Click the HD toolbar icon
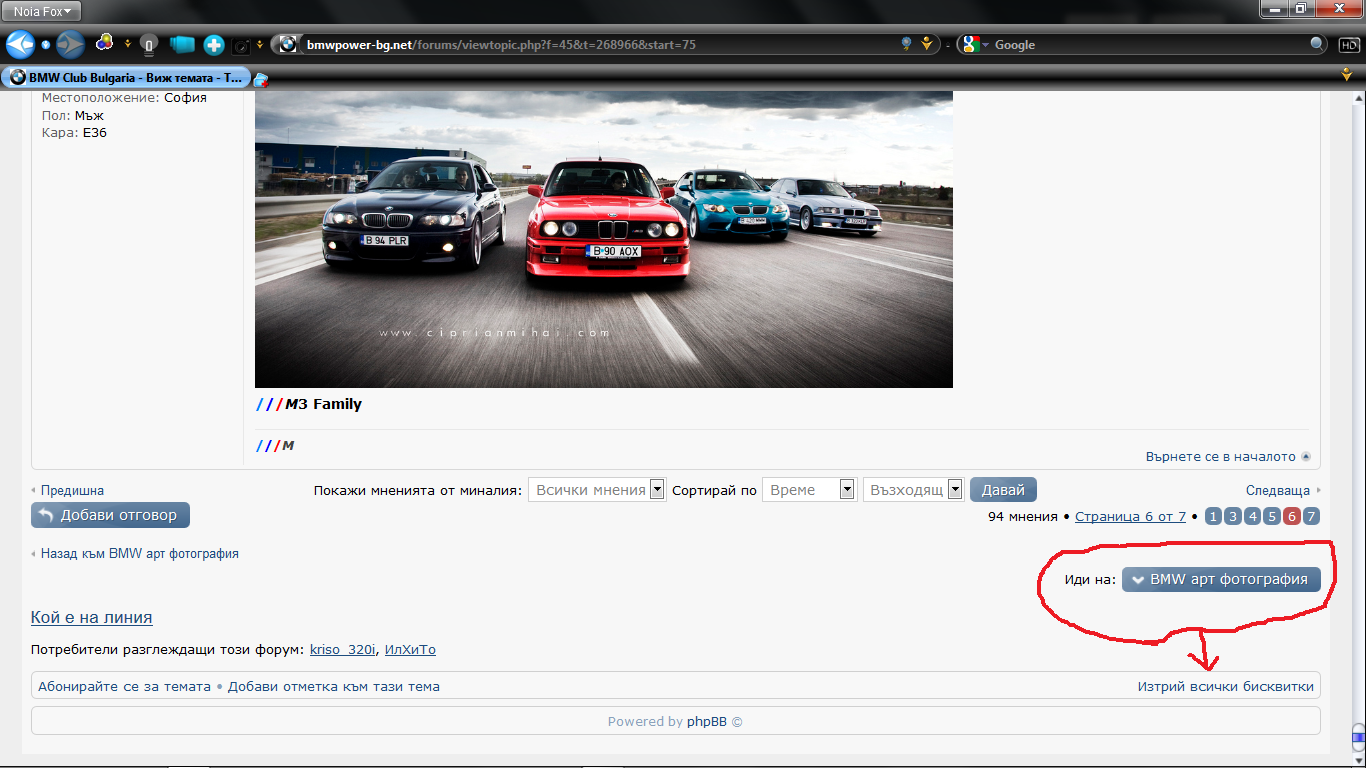Screen dimensions: 1366x768 click(x=1347, y=44)
